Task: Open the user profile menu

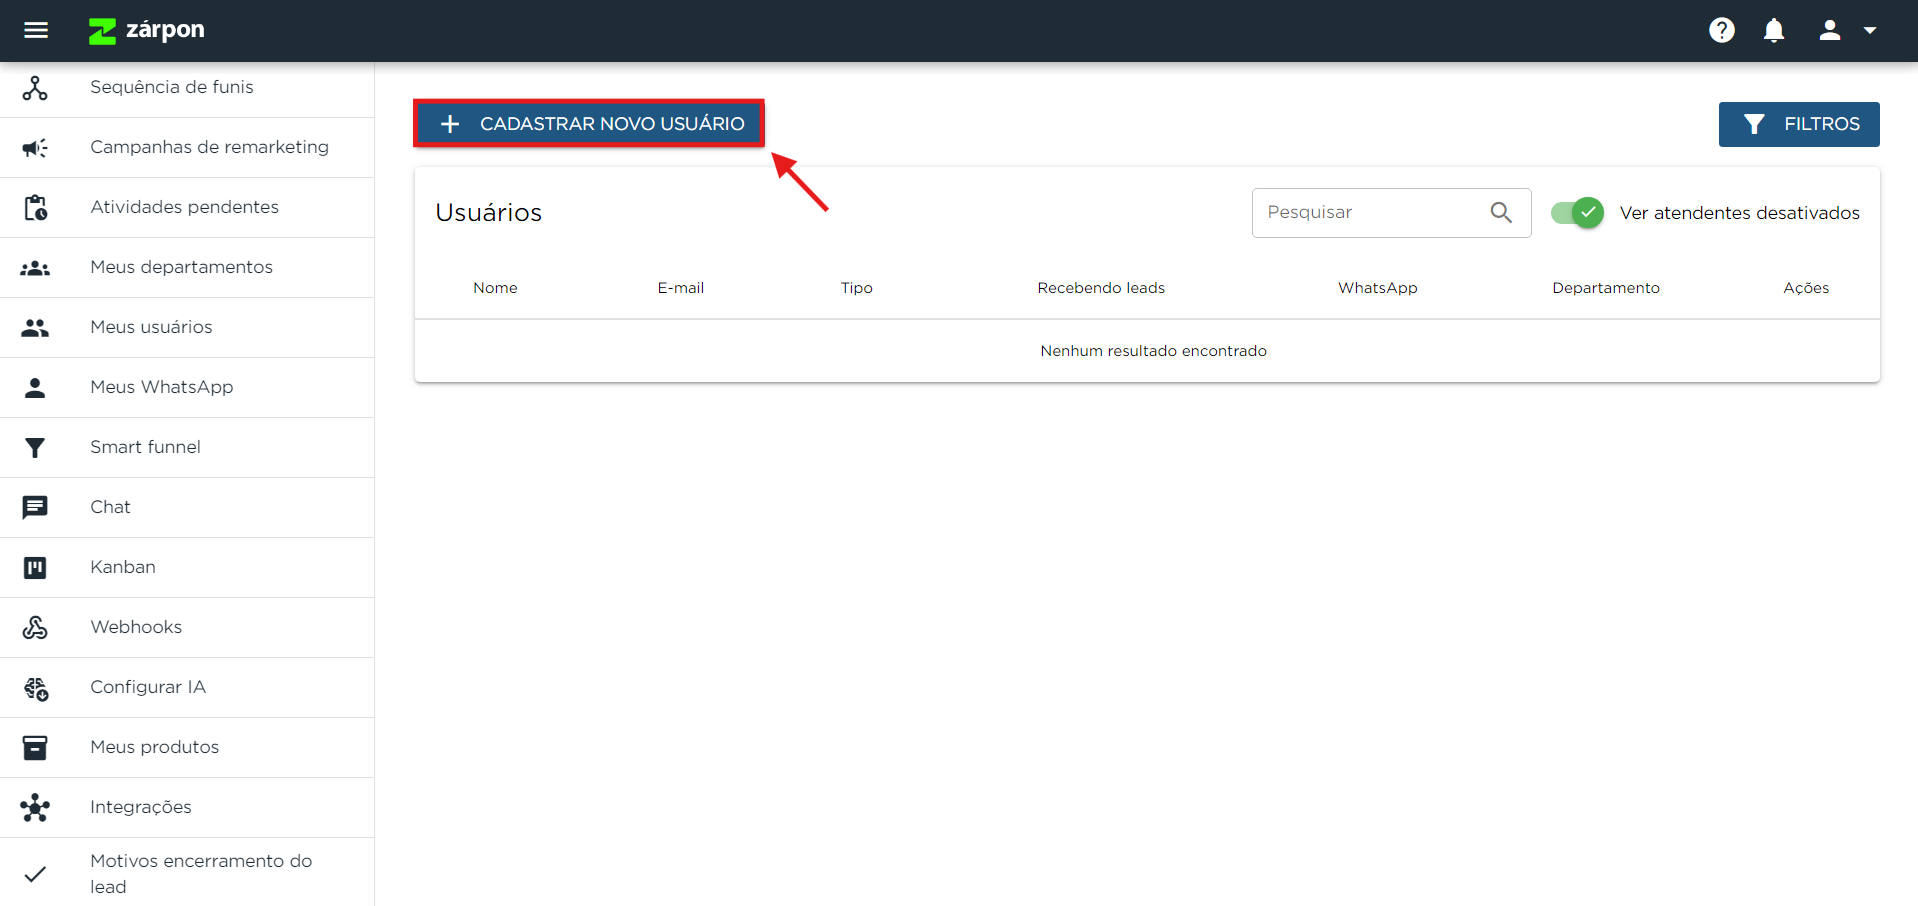Action: pos(1829,30)
